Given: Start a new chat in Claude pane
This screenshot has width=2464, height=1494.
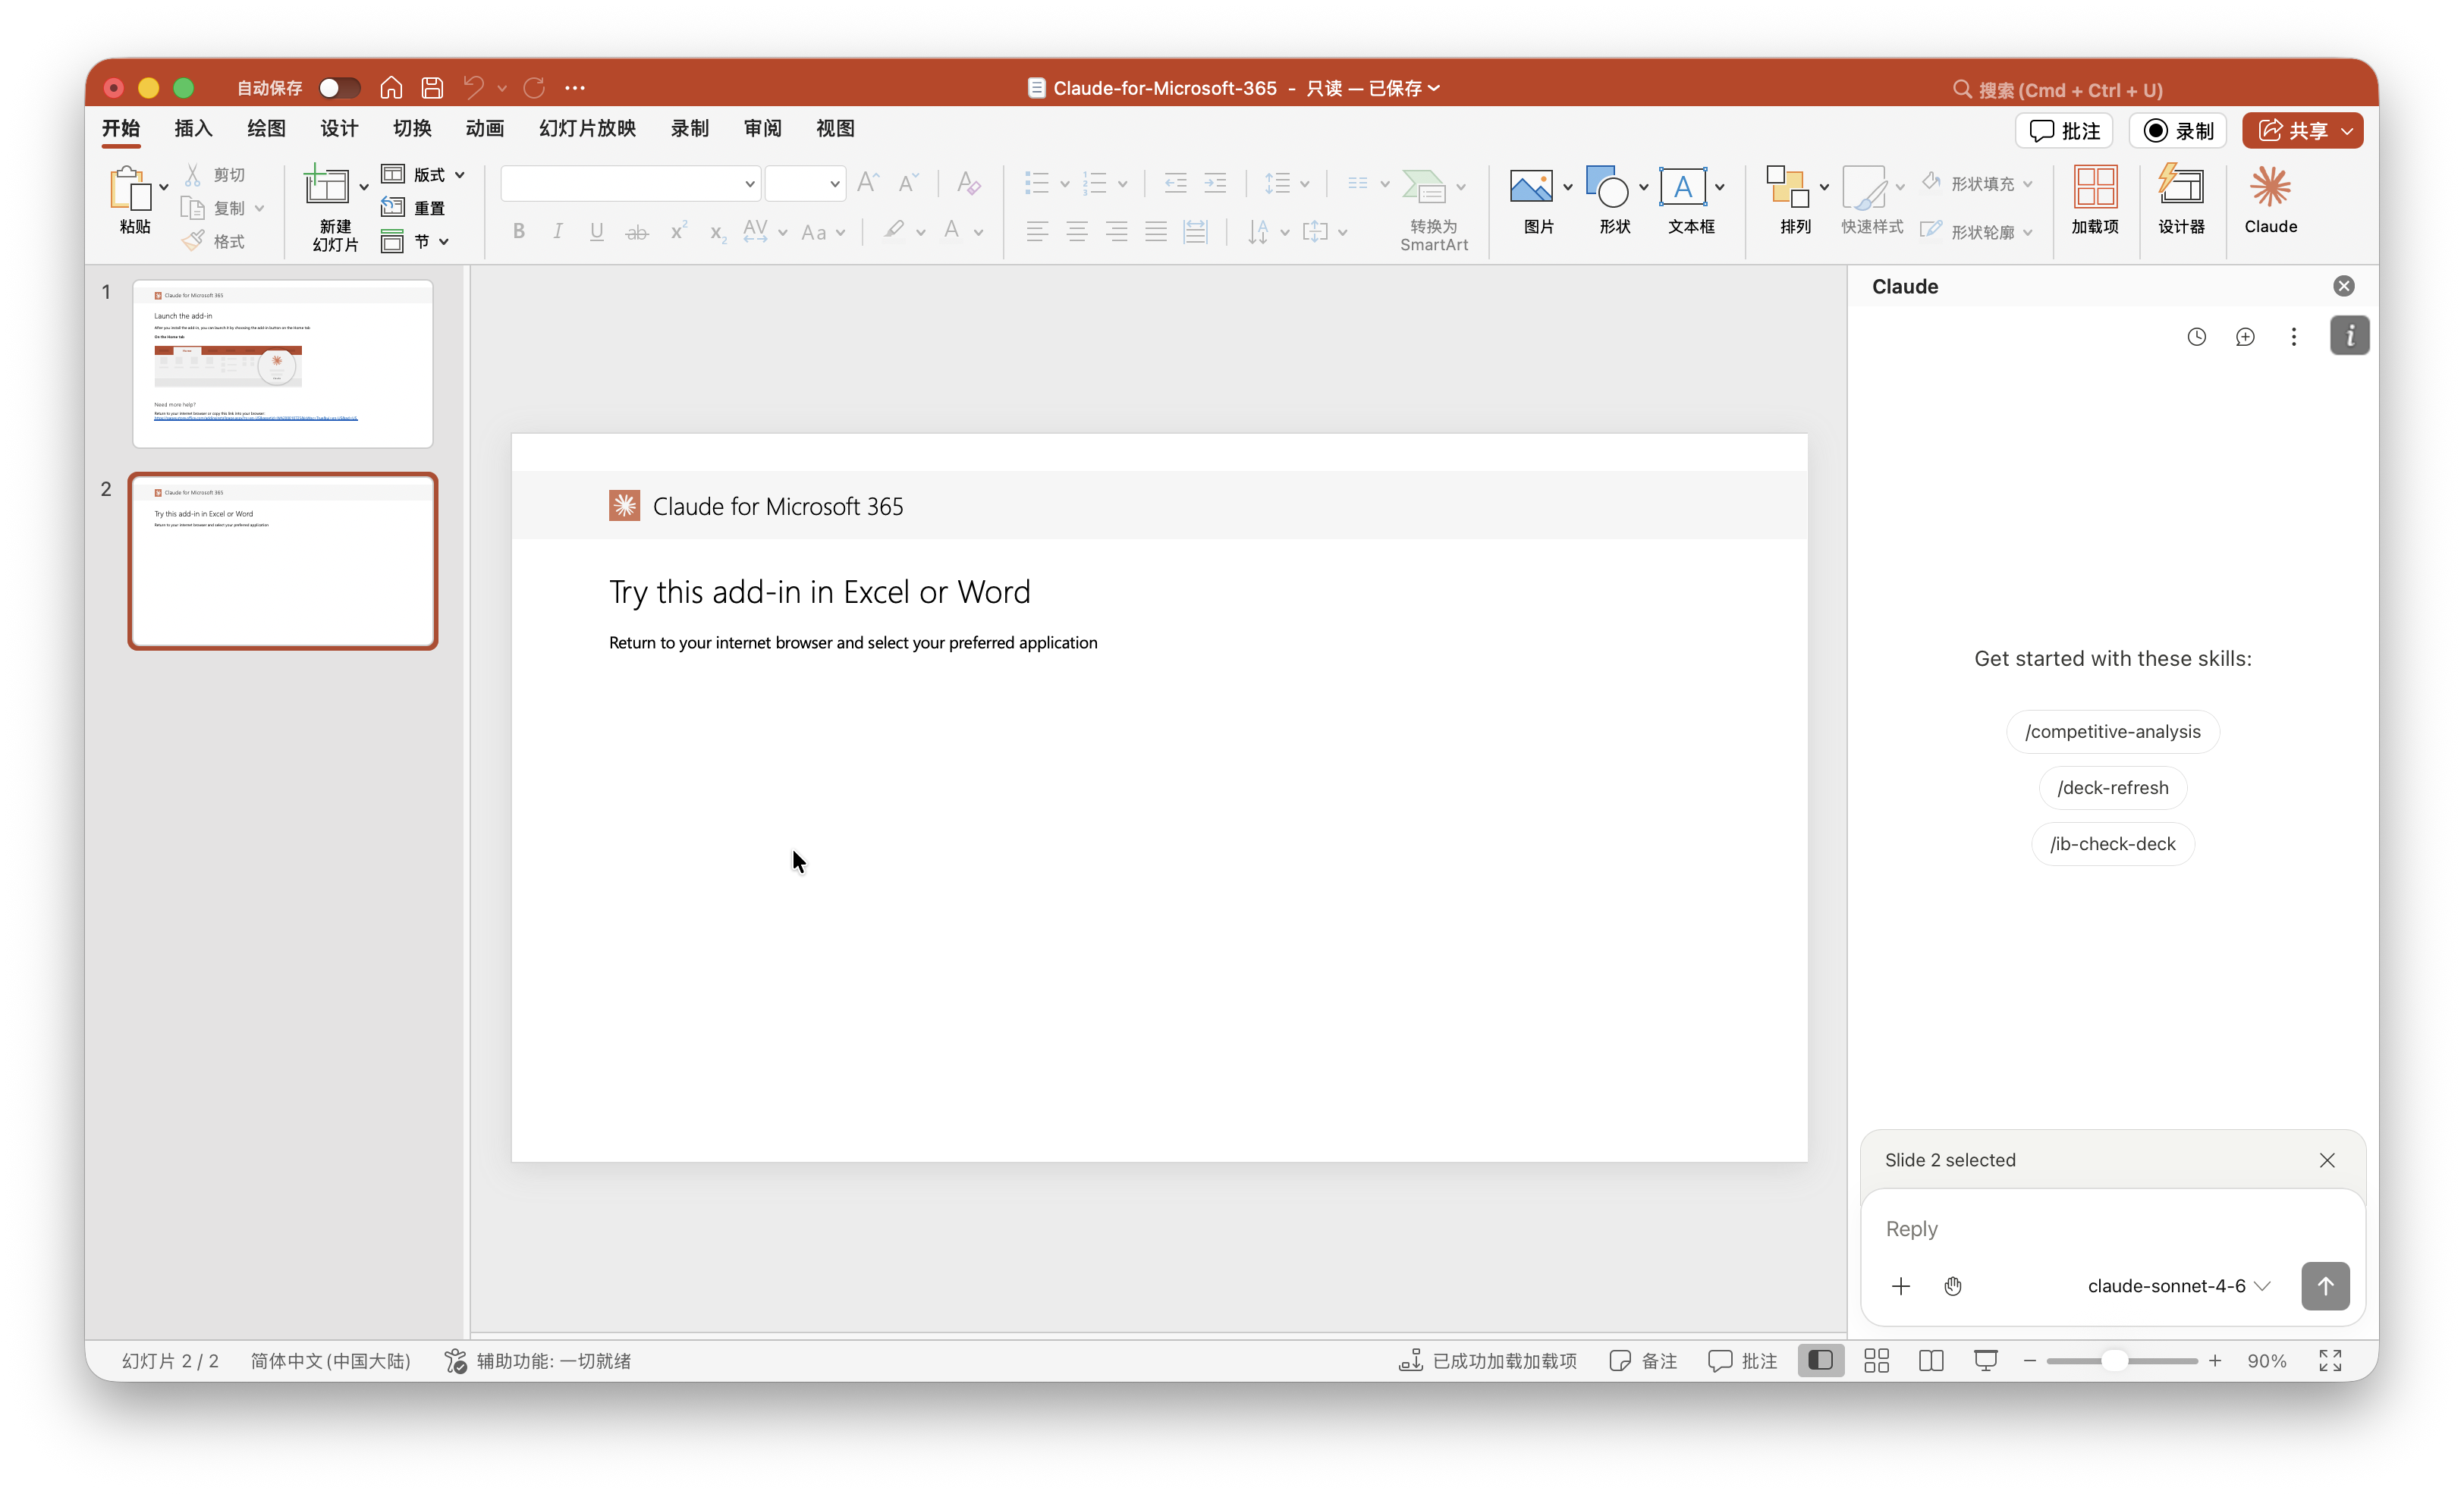Looking at the screenshot, I should tap(2245, 337).
